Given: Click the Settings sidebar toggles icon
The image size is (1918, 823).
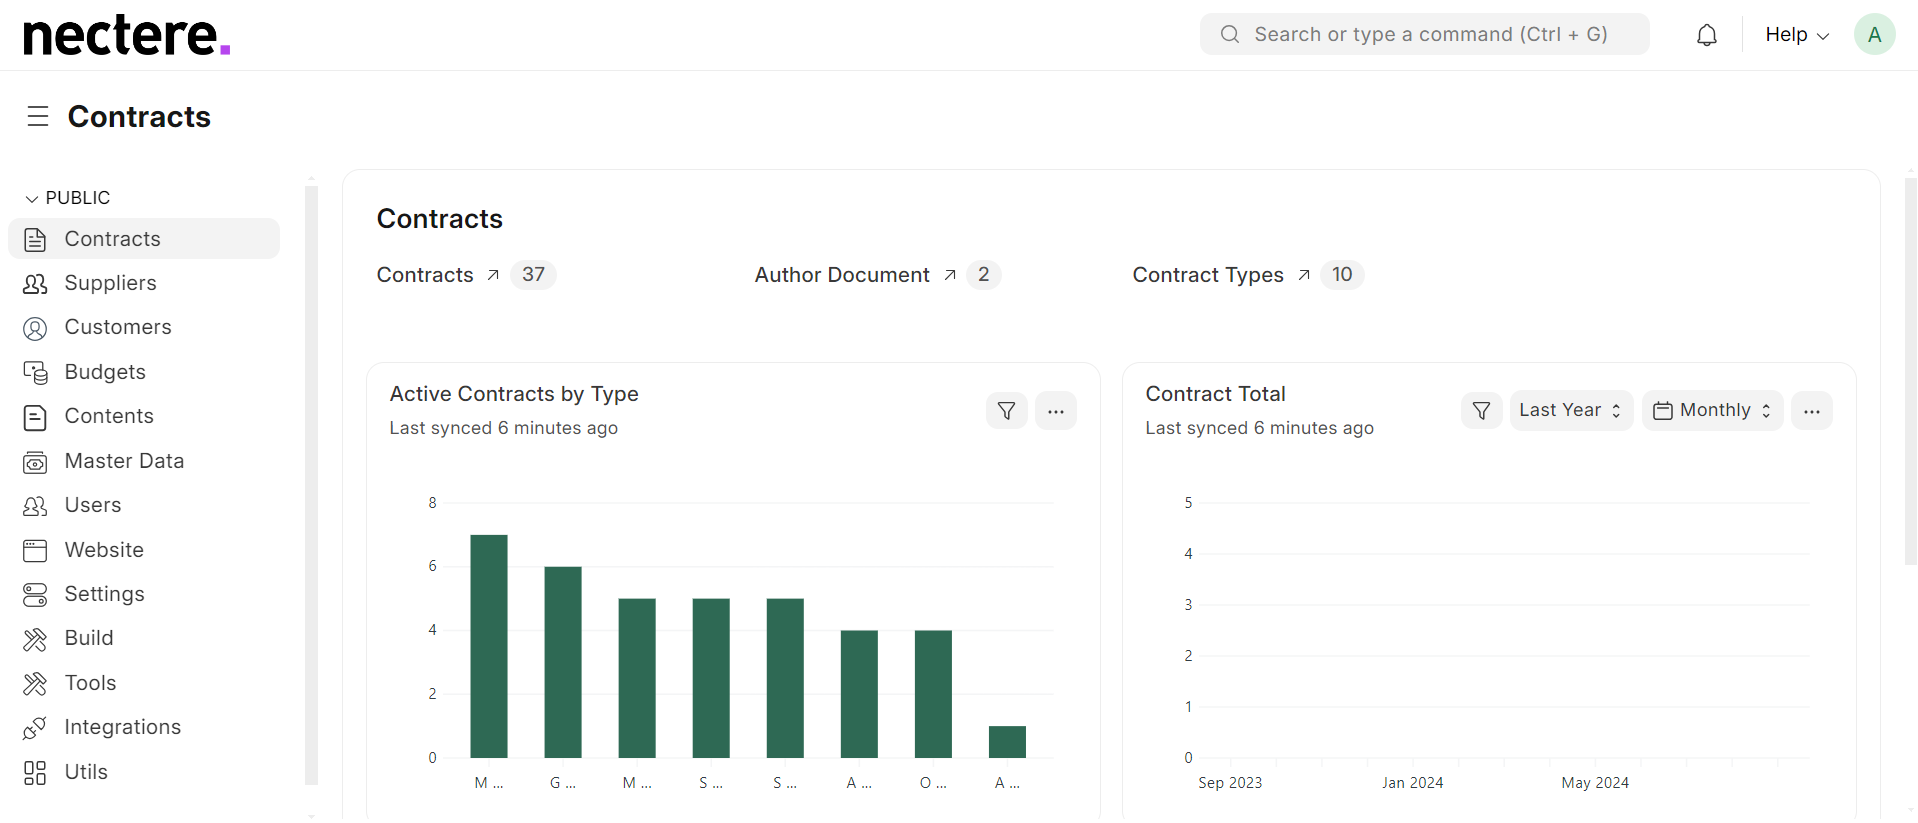Looking at the screenshot, I should (35, 595).
